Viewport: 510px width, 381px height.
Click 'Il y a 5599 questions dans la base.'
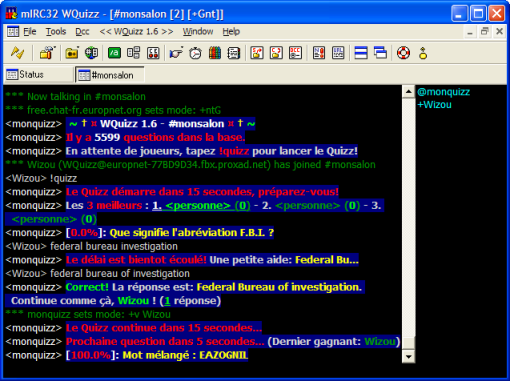[155, 137]
